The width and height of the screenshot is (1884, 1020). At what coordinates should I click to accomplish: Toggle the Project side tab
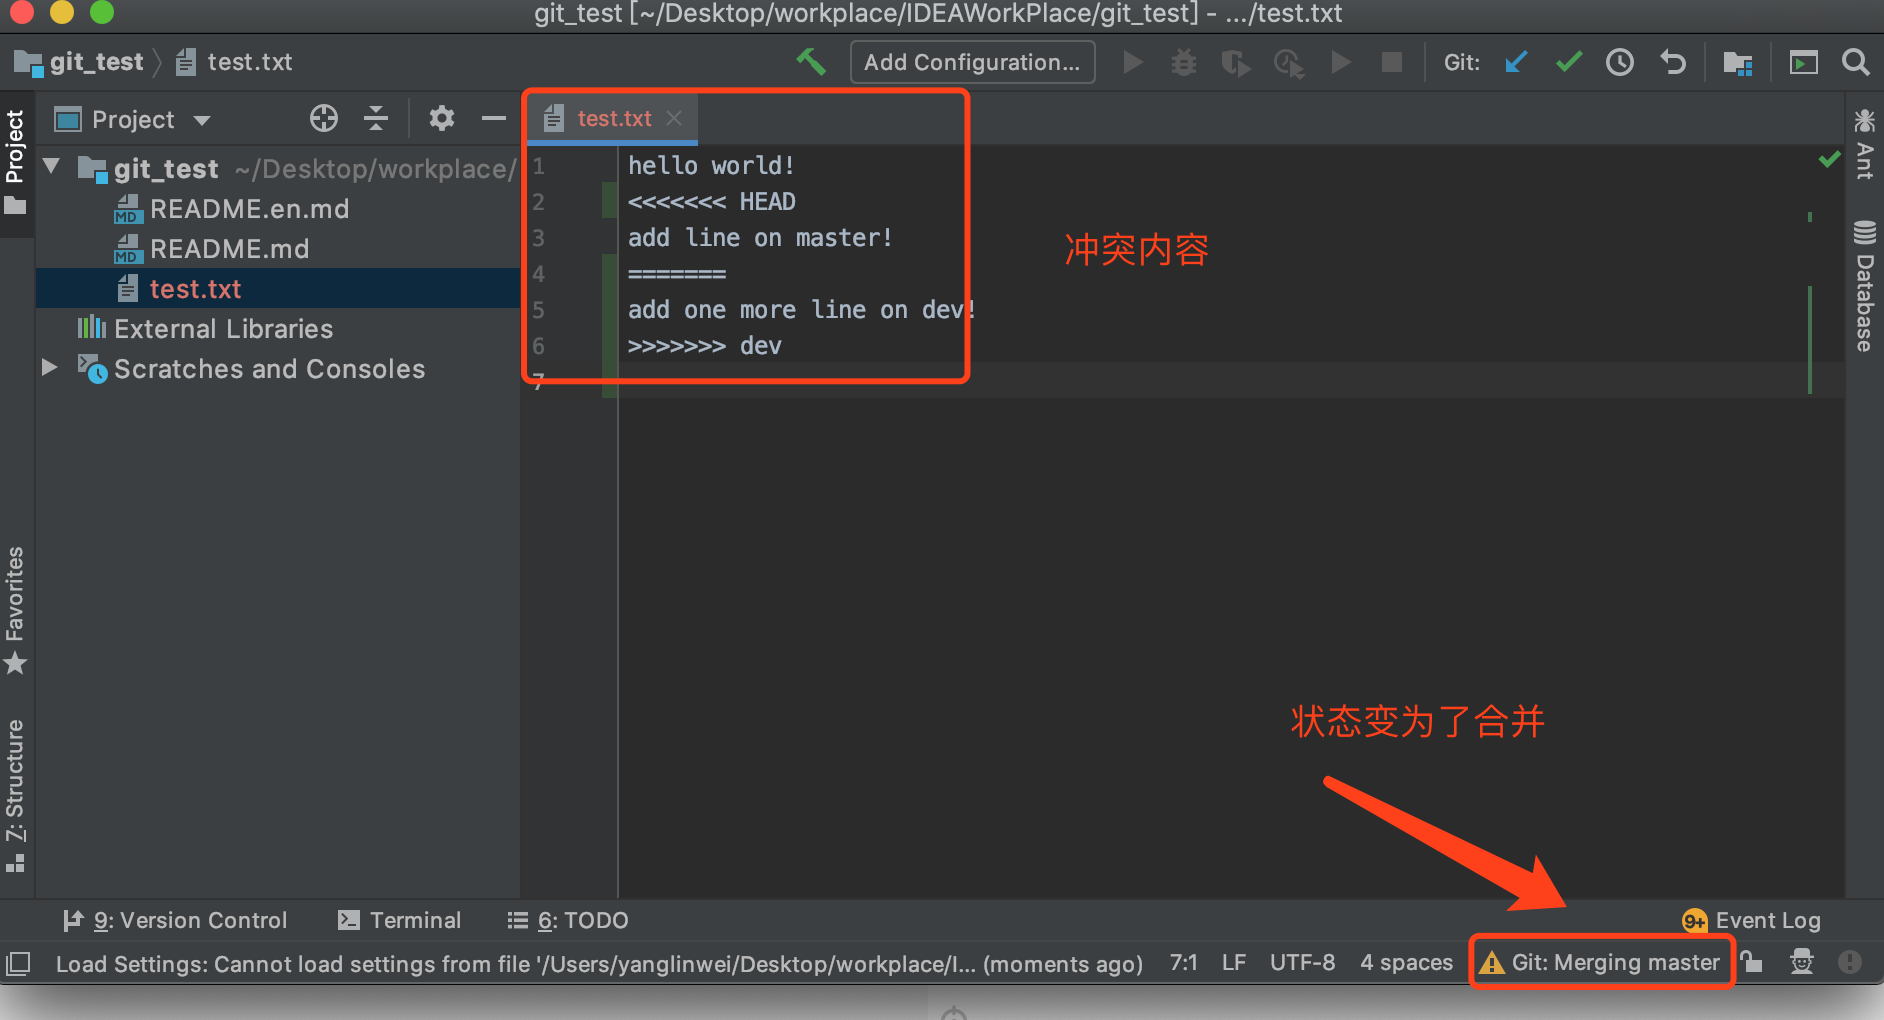coord(15,162)
